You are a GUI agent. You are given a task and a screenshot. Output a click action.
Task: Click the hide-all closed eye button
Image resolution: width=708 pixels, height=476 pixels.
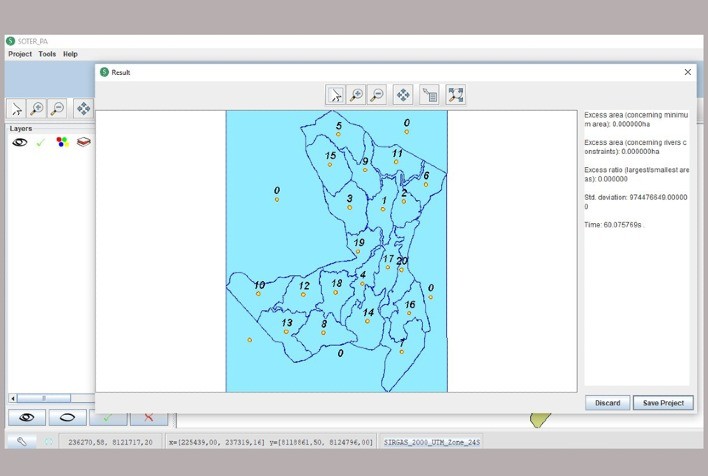click(67, 417)
